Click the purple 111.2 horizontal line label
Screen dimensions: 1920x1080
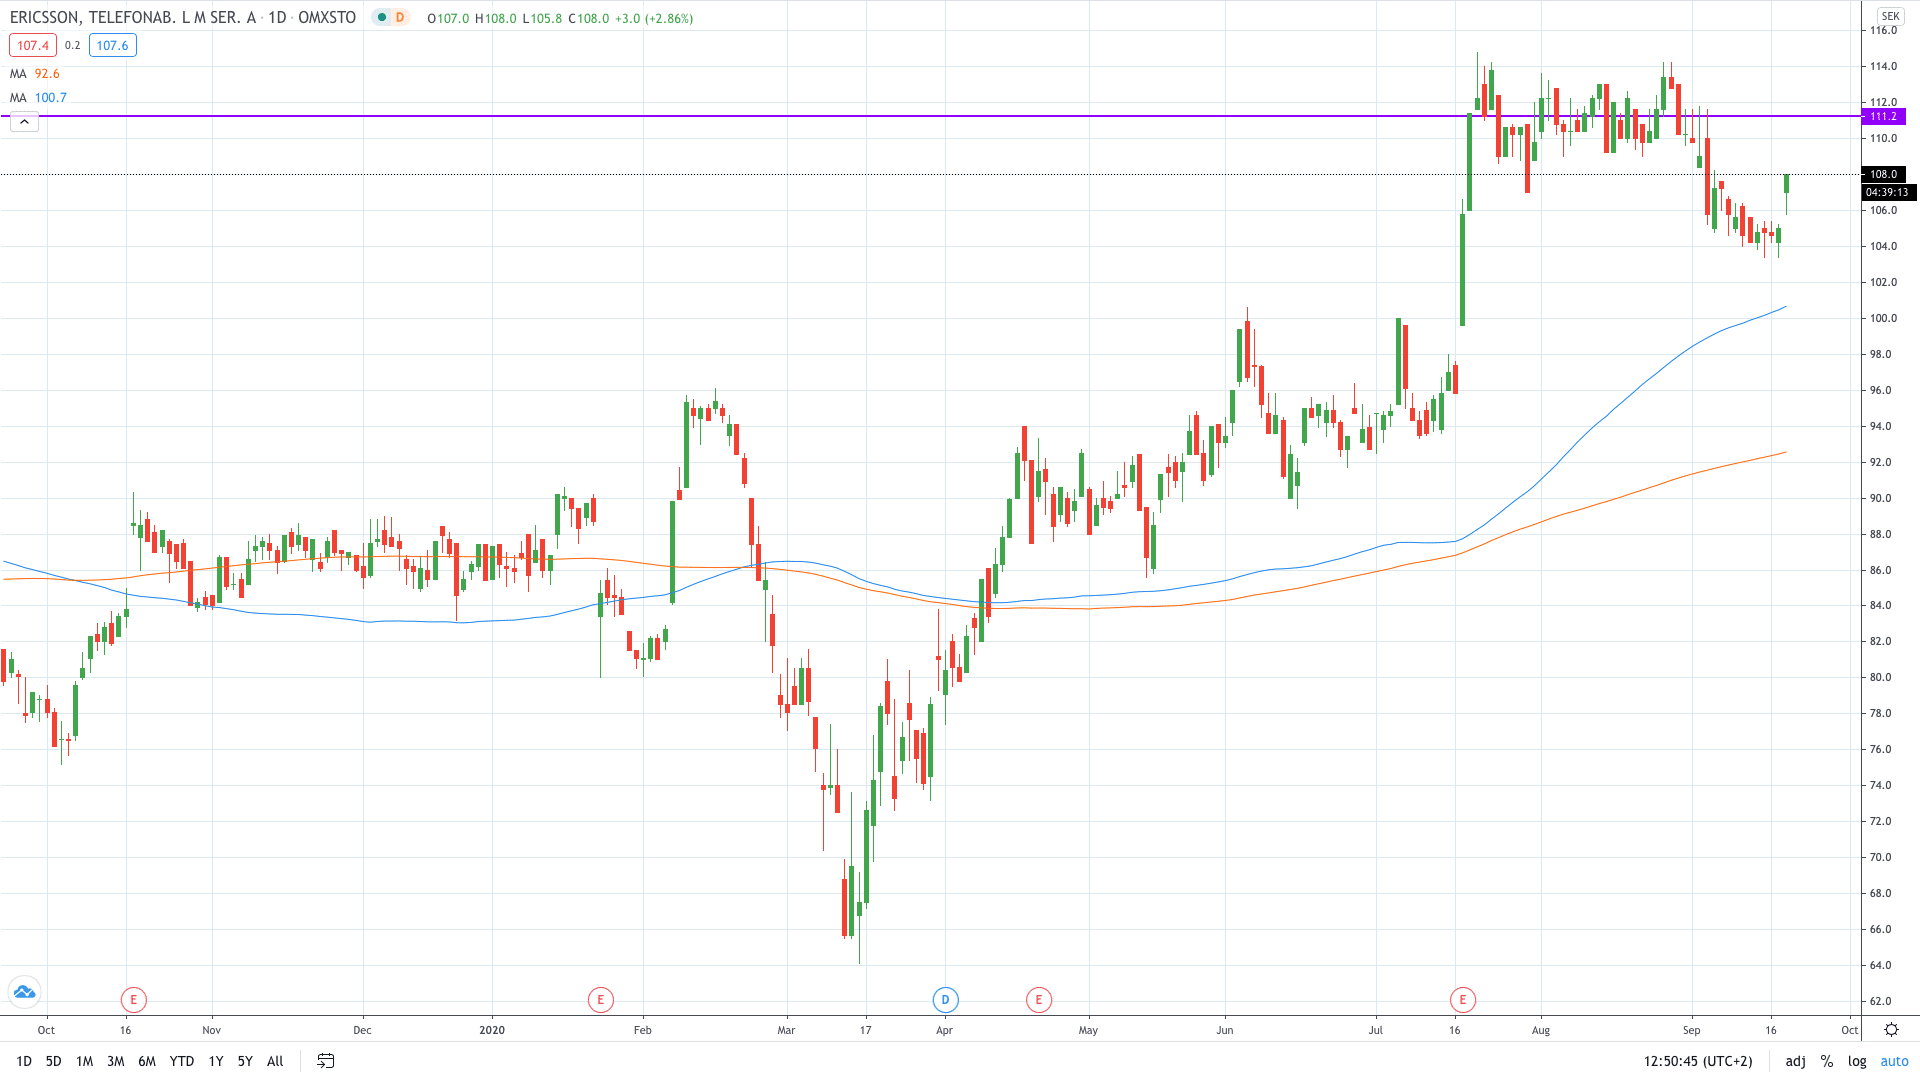coord(1884,116)
